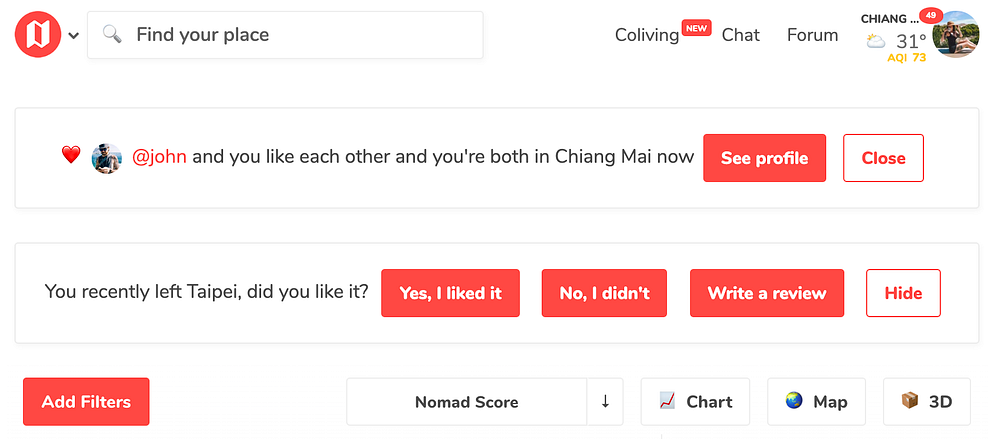Open the Coliving menu item
The height and width of the screenshot is (439, 1000).
coord(647,35)
